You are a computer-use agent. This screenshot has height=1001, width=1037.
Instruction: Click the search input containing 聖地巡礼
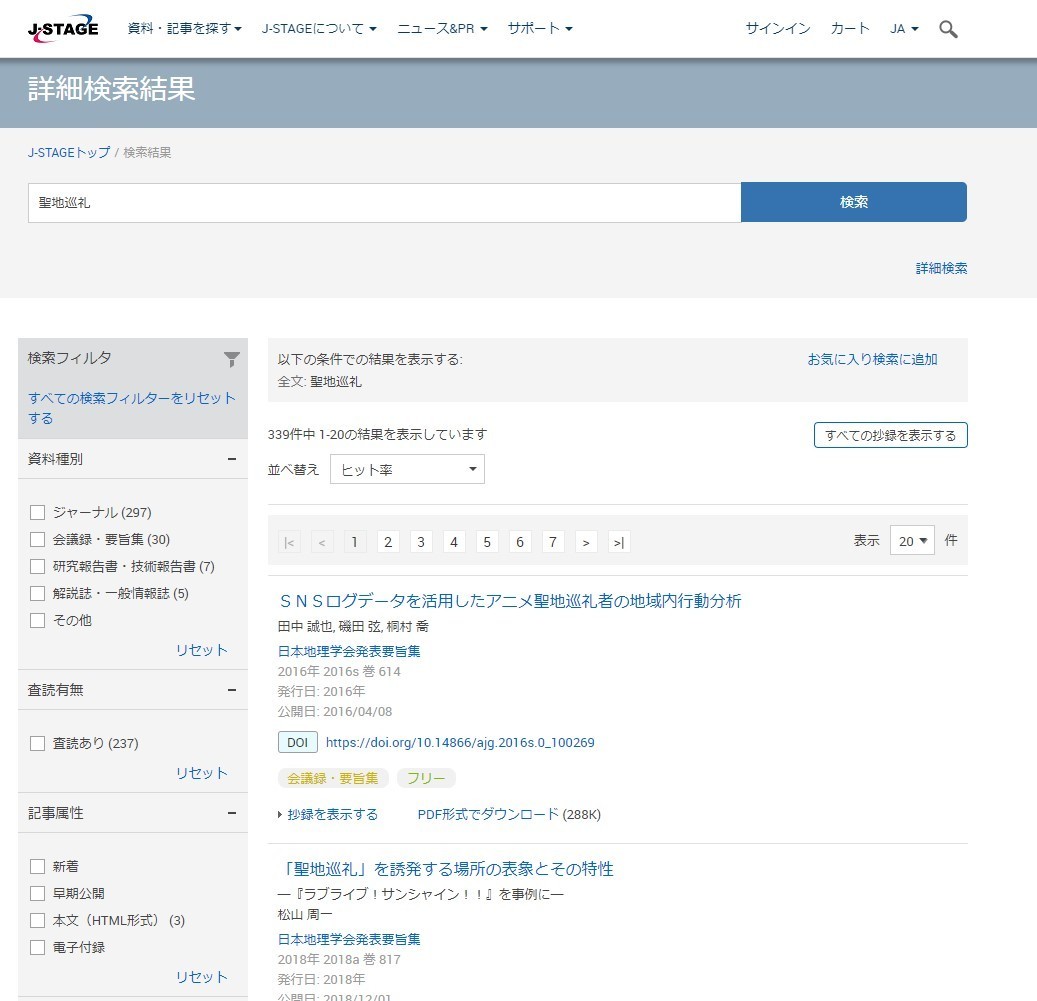[x=384, y=202]
